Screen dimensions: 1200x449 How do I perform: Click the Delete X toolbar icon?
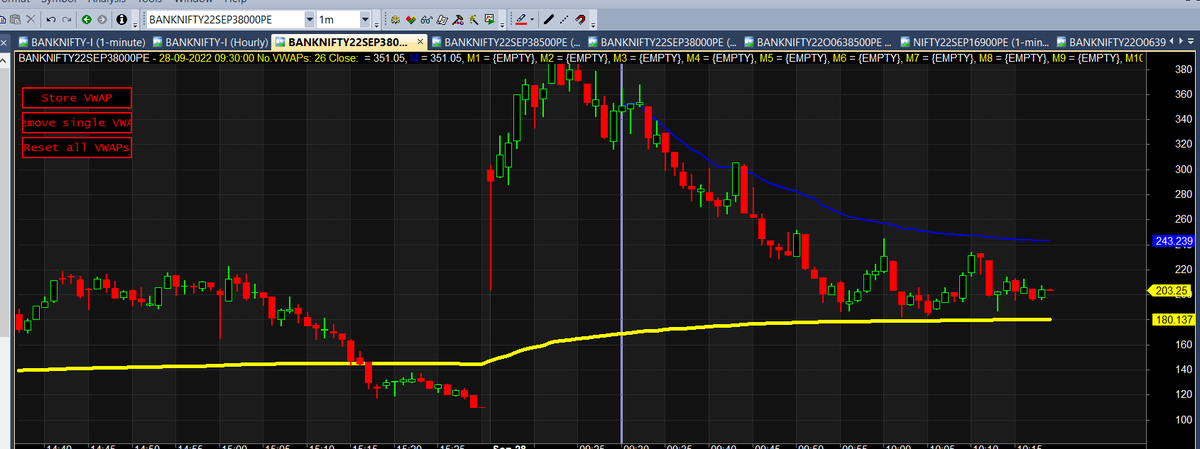(30, 20)
